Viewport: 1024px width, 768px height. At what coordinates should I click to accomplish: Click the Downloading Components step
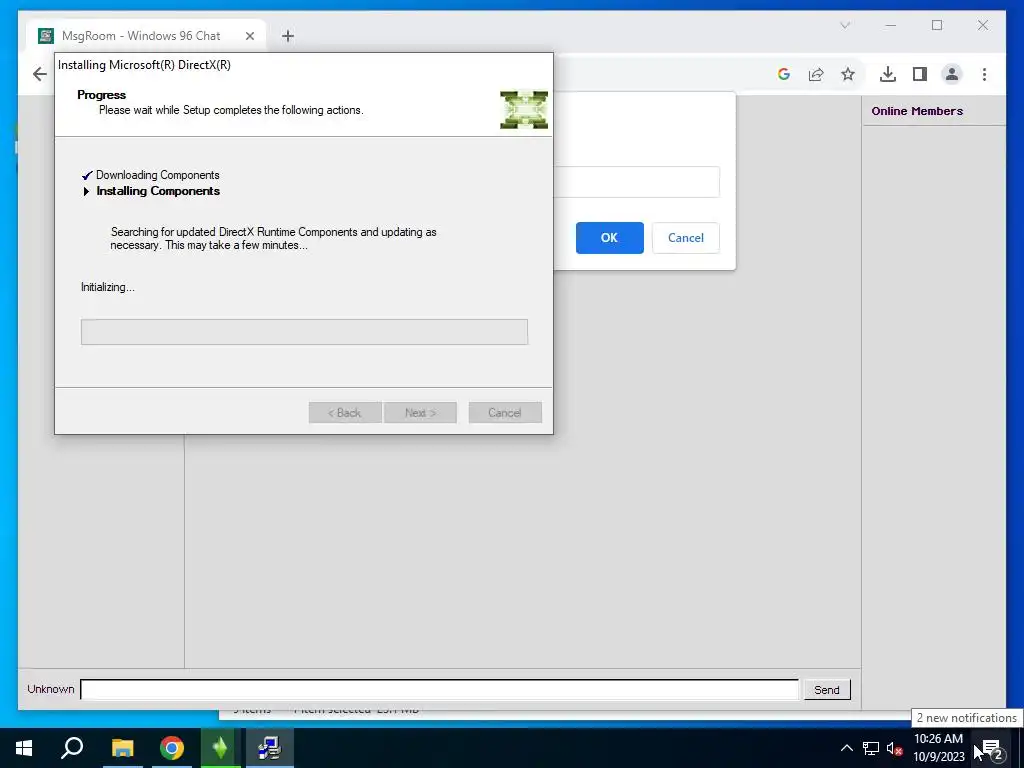(x=157, y=175)
